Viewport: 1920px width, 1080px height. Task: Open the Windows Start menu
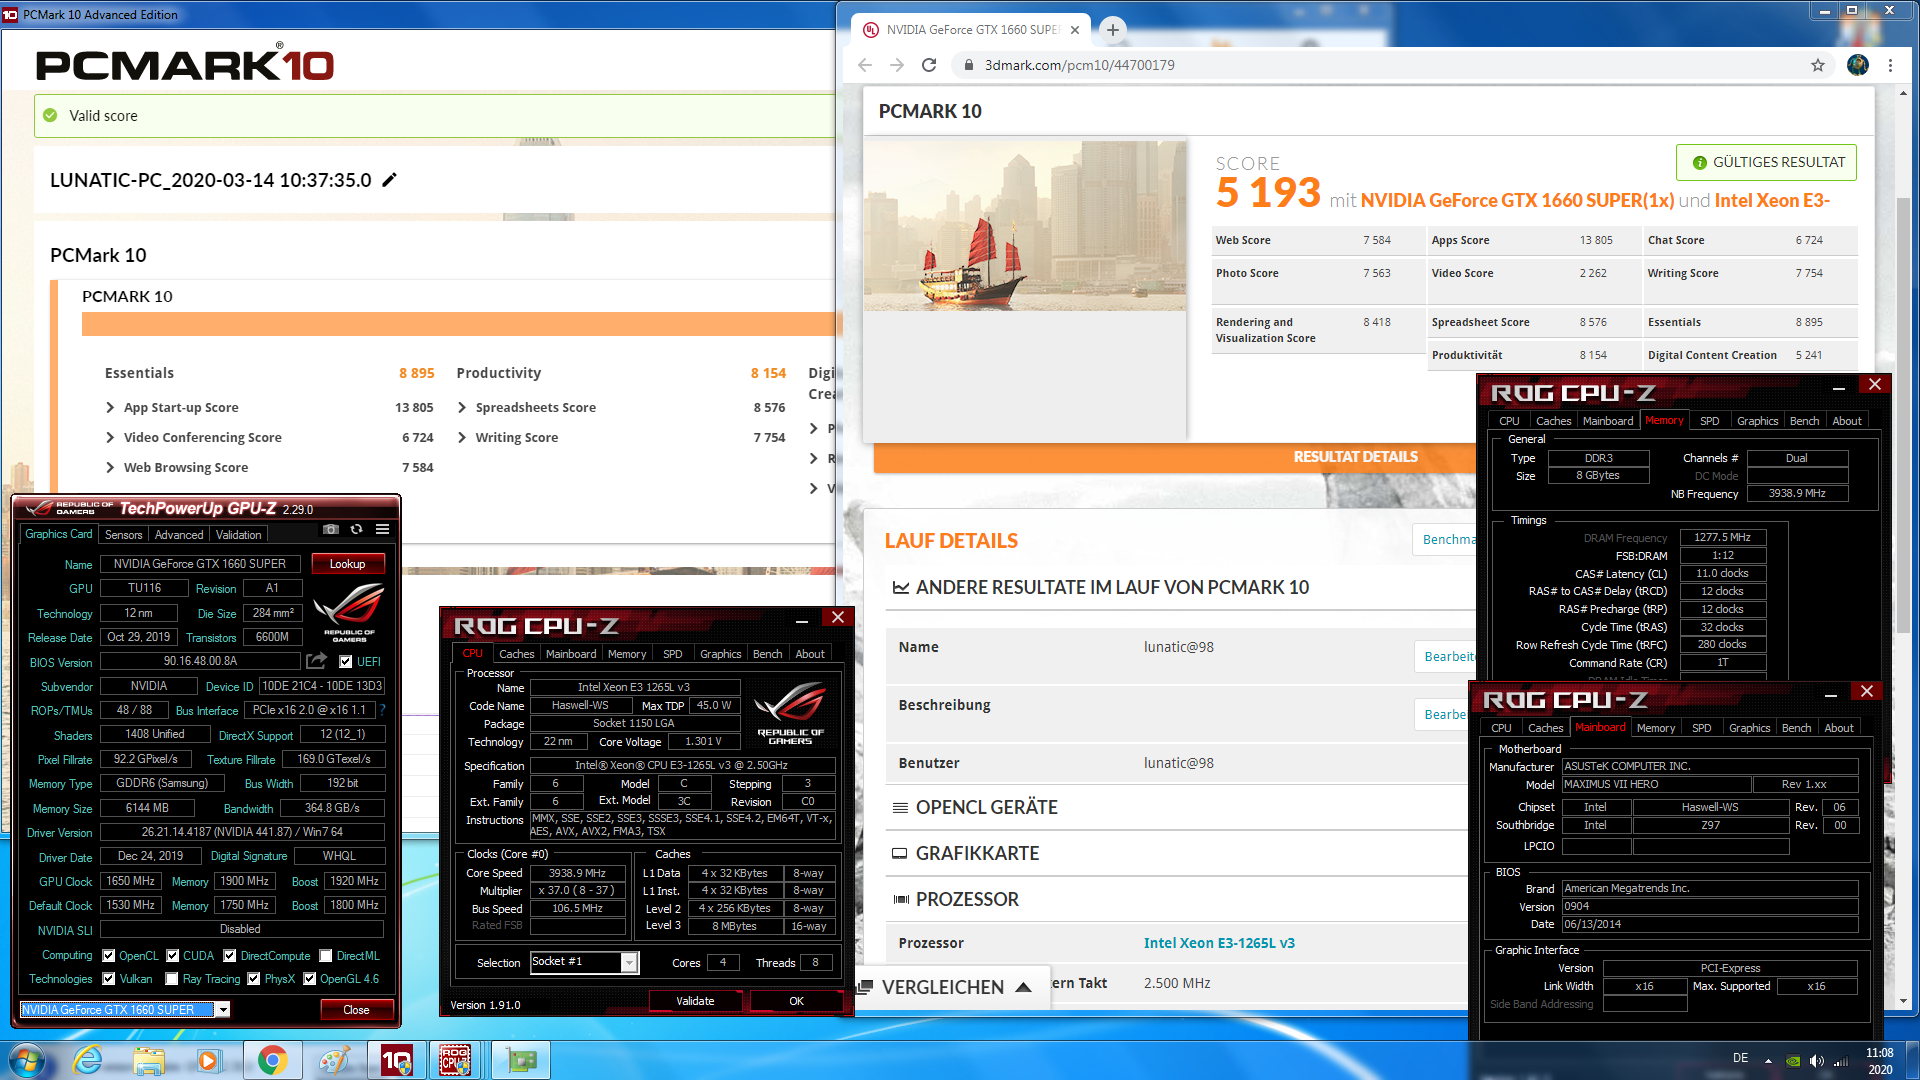click(x=26, y=1060)
